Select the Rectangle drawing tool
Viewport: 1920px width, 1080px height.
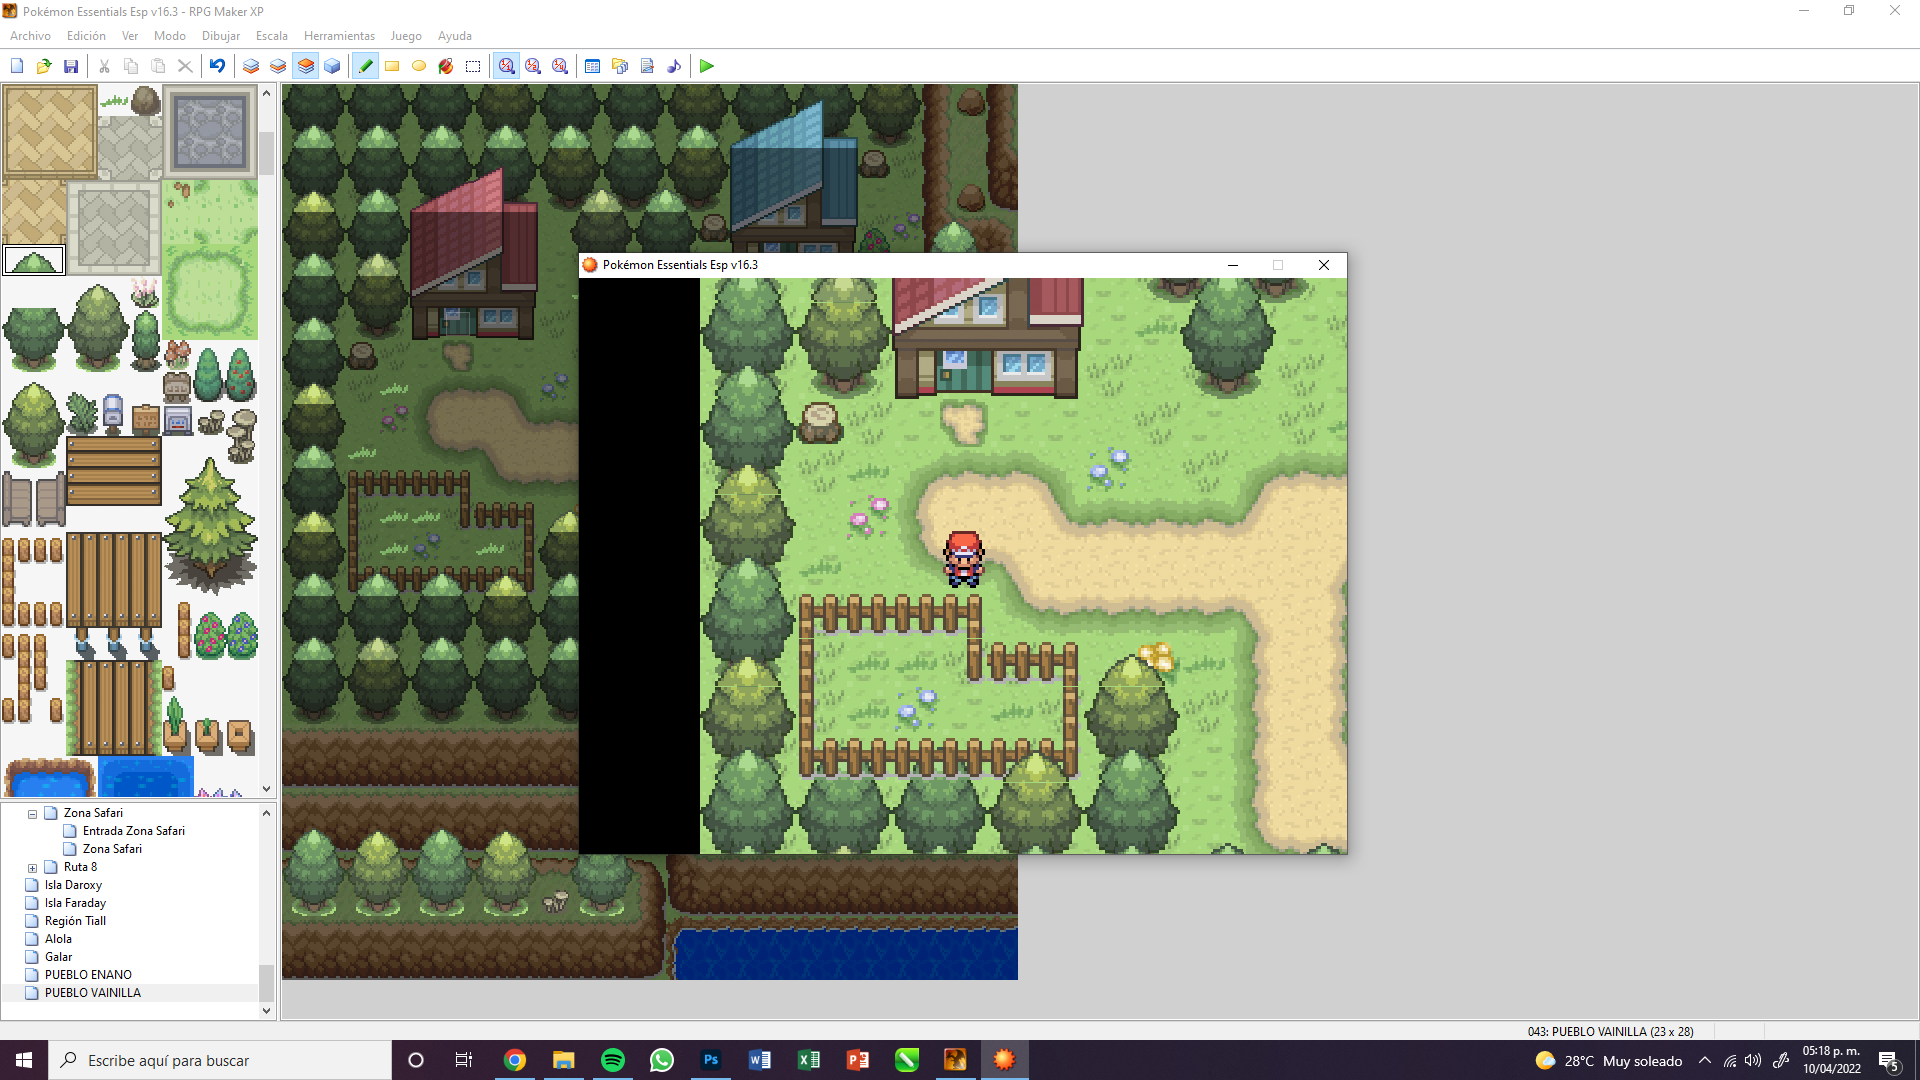point(392,66)
